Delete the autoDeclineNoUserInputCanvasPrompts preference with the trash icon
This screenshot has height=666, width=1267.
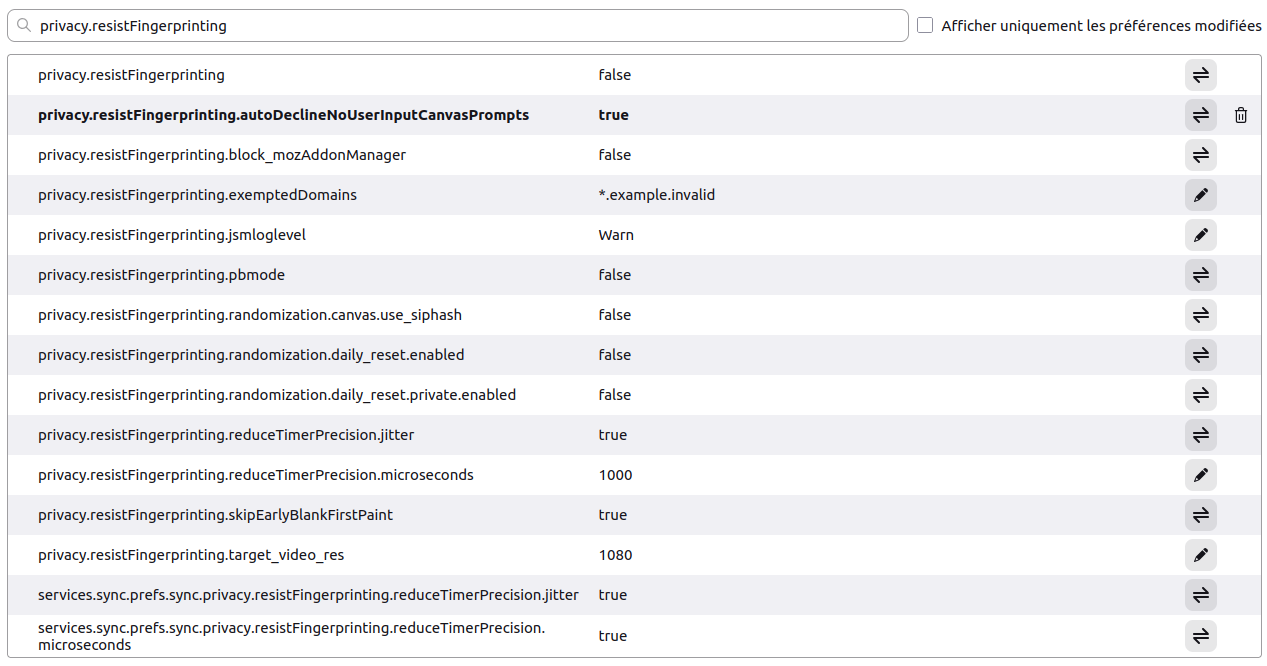(1240, 115)
